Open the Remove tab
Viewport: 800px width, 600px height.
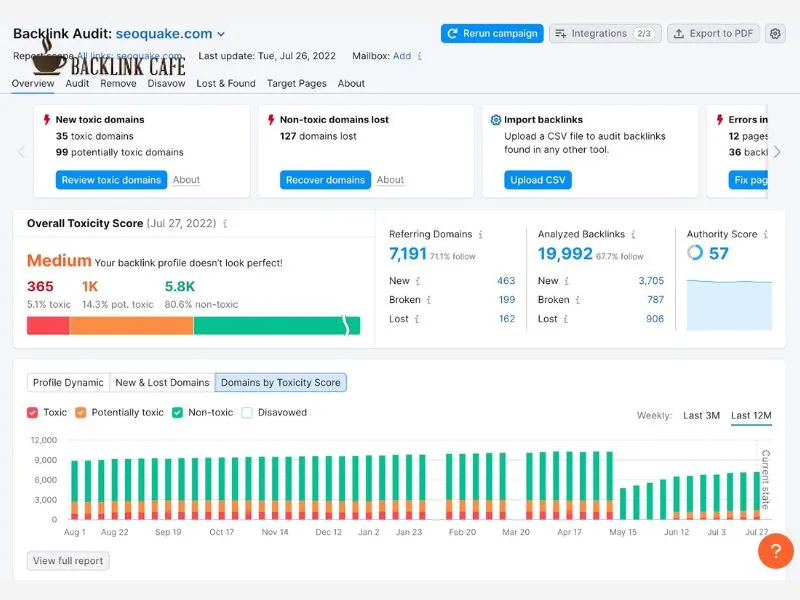pyautogui.click(x=118, y=83)
